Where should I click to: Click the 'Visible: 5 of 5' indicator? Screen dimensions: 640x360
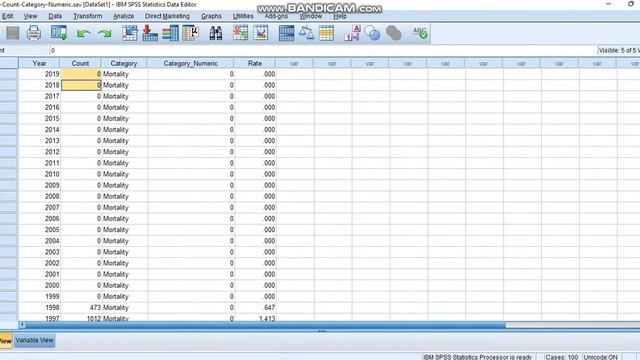pos(618,50)
